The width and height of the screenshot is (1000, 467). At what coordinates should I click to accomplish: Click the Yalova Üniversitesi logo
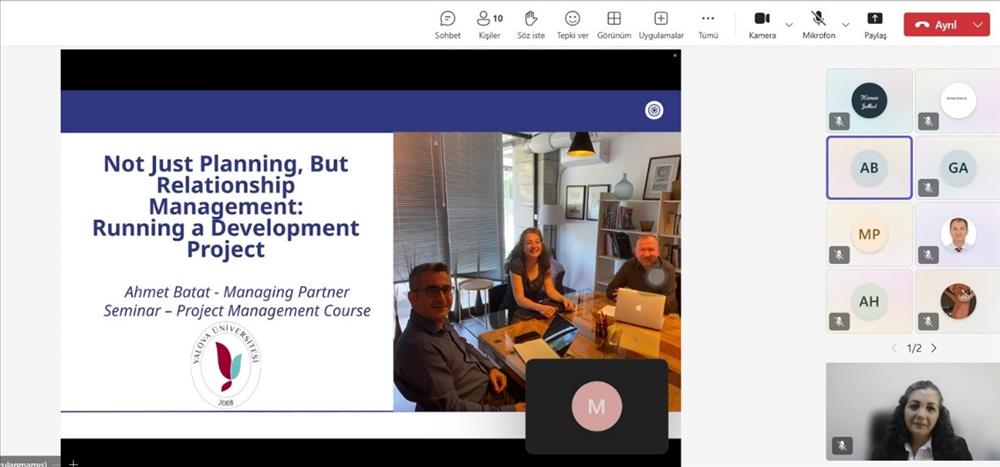coord(226,365)
